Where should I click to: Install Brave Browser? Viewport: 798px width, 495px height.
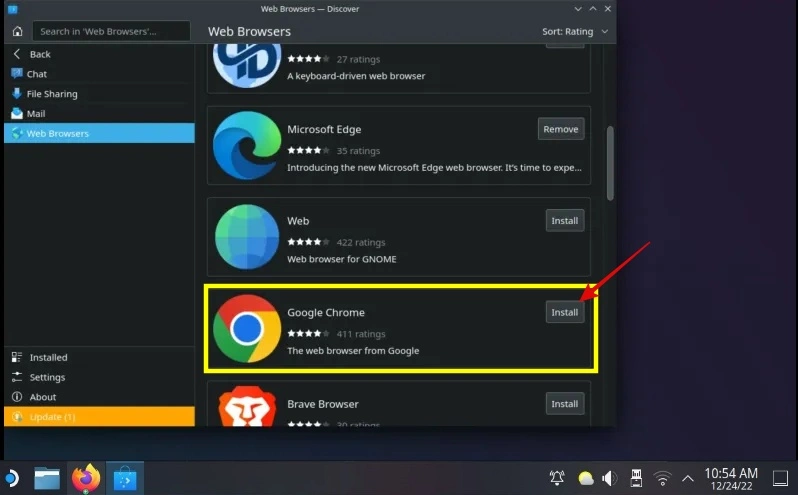(x=565, y=404)
